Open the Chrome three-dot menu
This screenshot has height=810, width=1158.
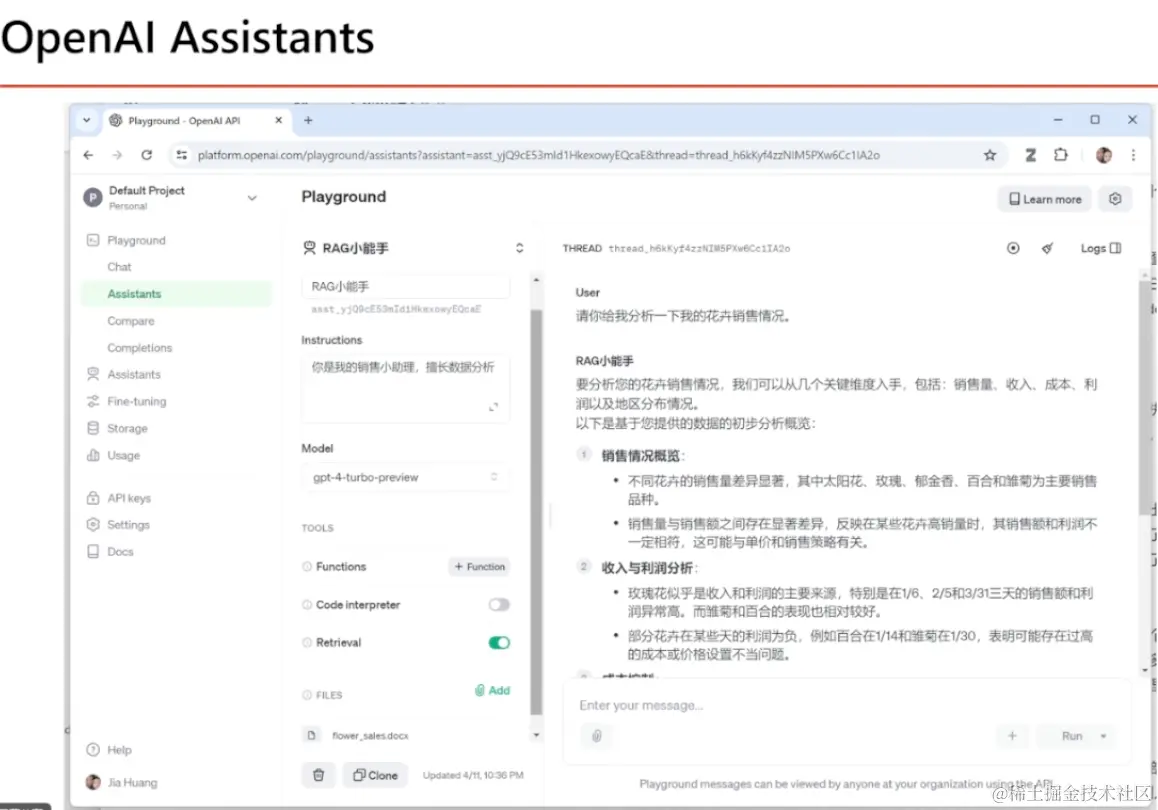coord(1133,155)
